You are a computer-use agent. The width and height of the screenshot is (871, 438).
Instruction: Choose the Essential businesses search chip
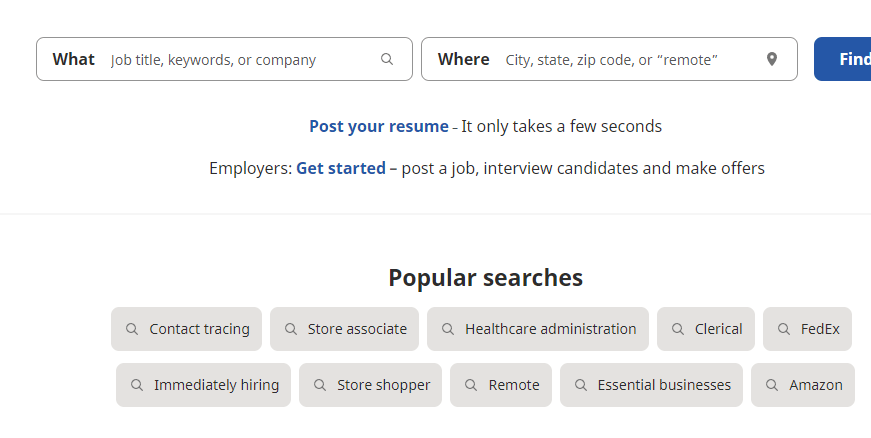[x=651, y=385]
